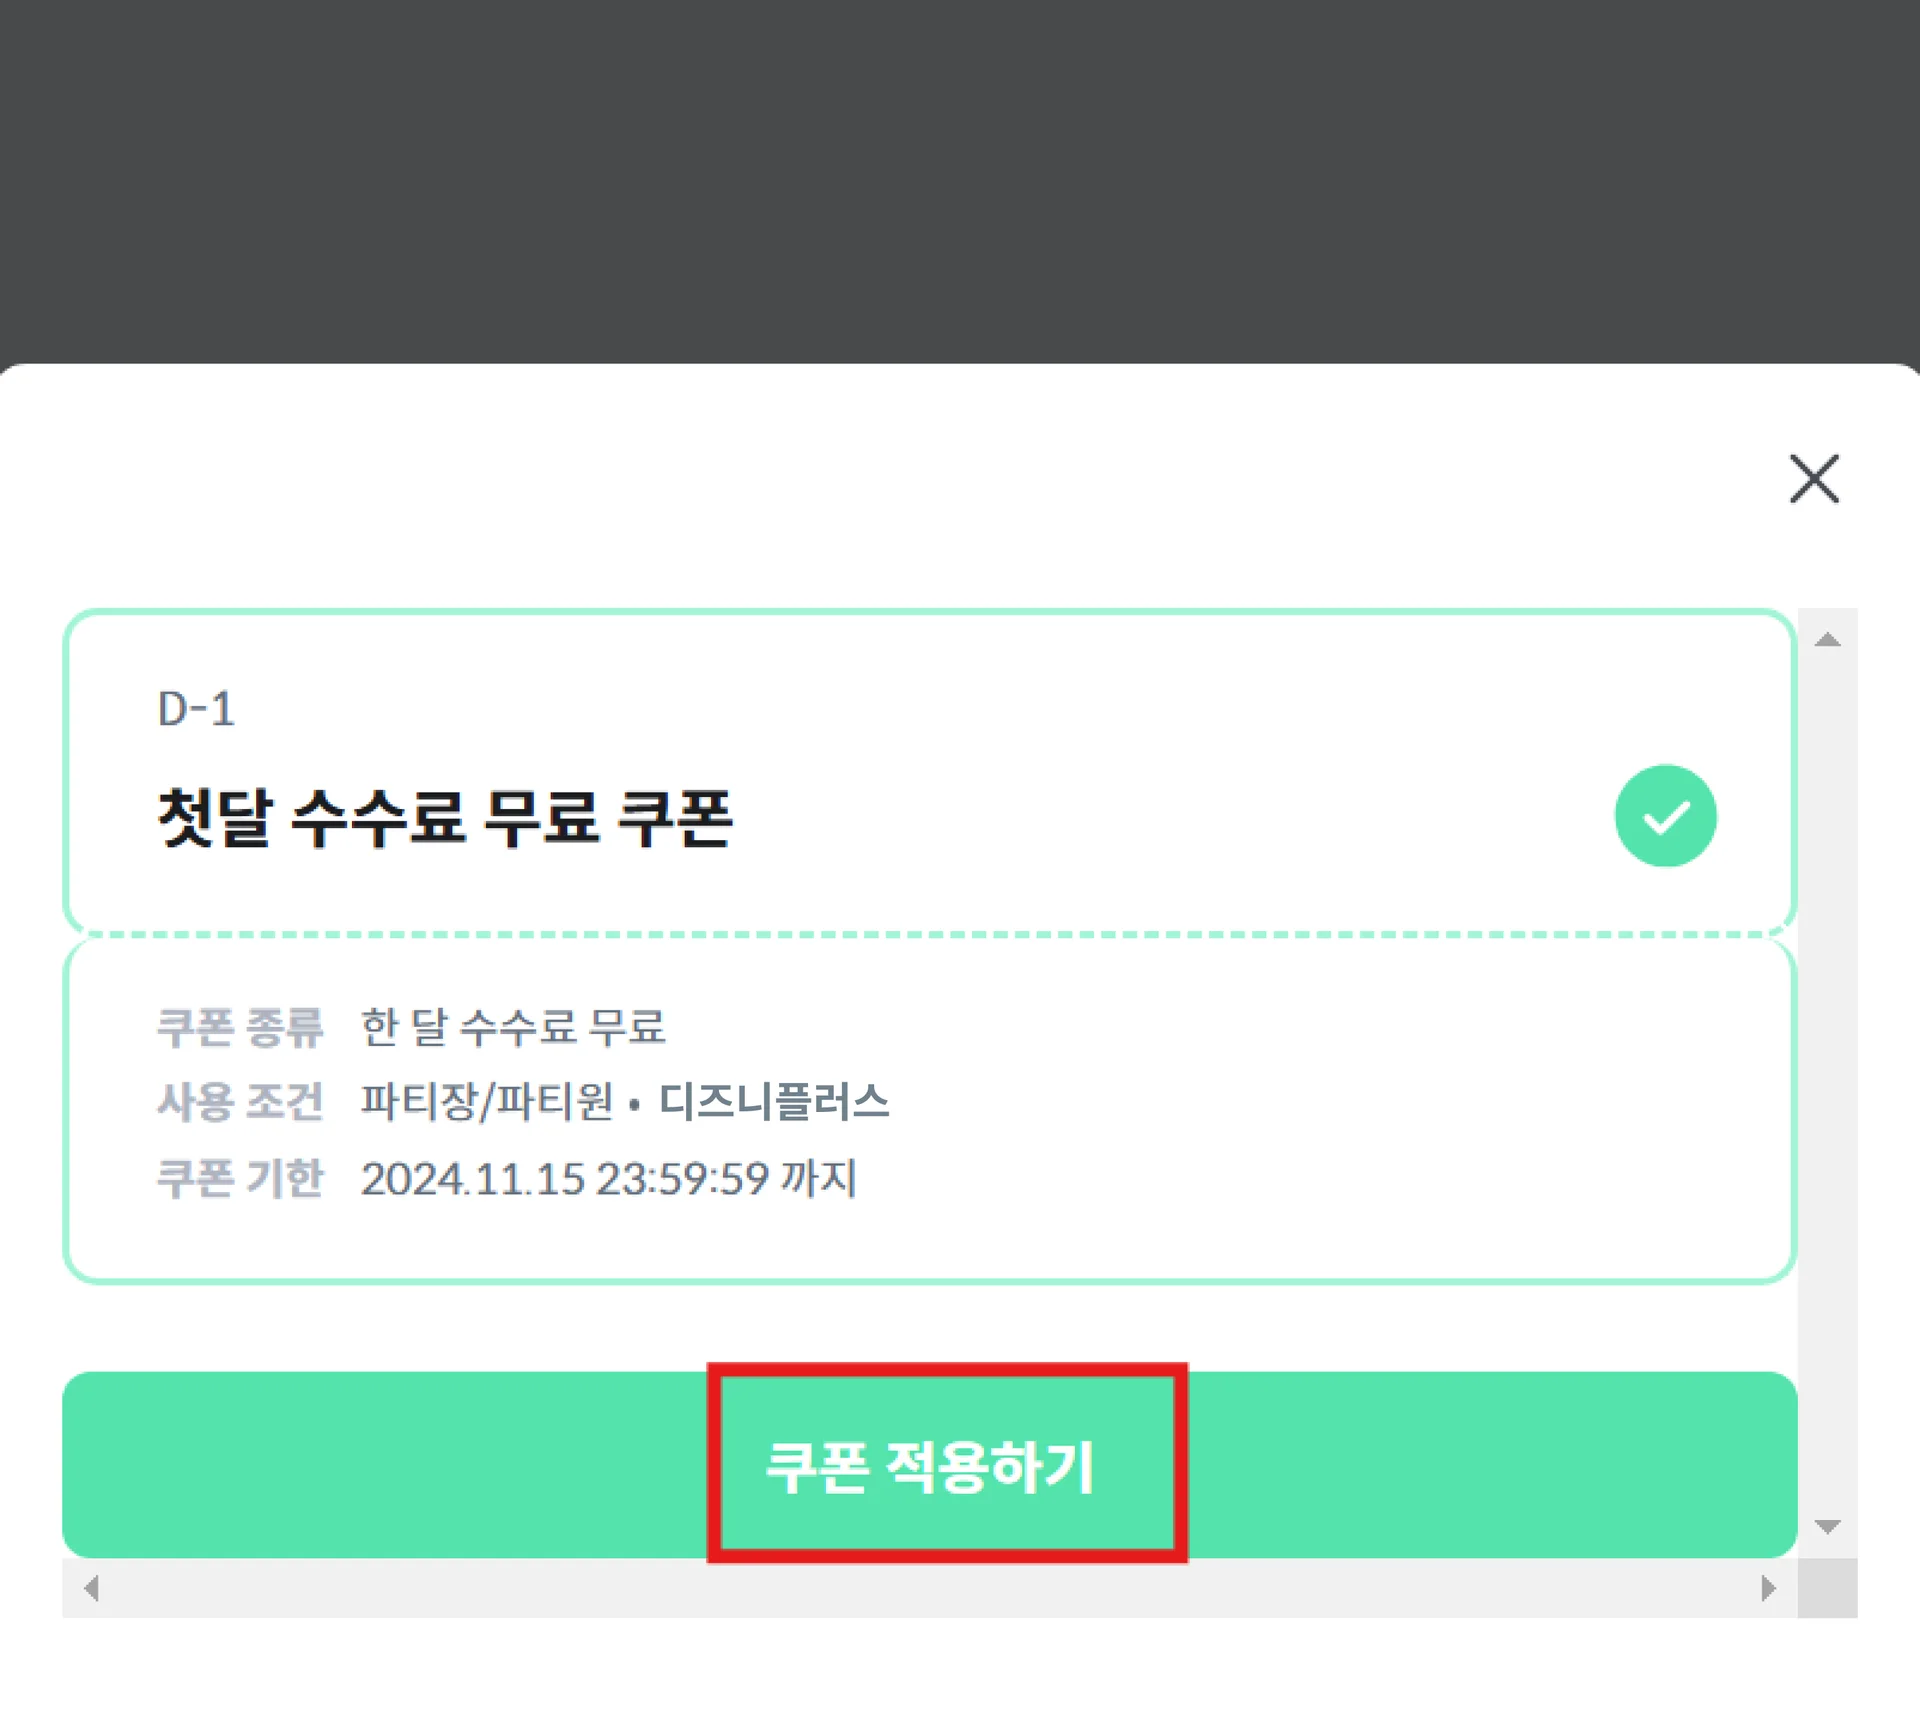This screenshot has width=1920, height=1709.
Task: Click the horizontal scrollbar track
Action: point(930,1588)
